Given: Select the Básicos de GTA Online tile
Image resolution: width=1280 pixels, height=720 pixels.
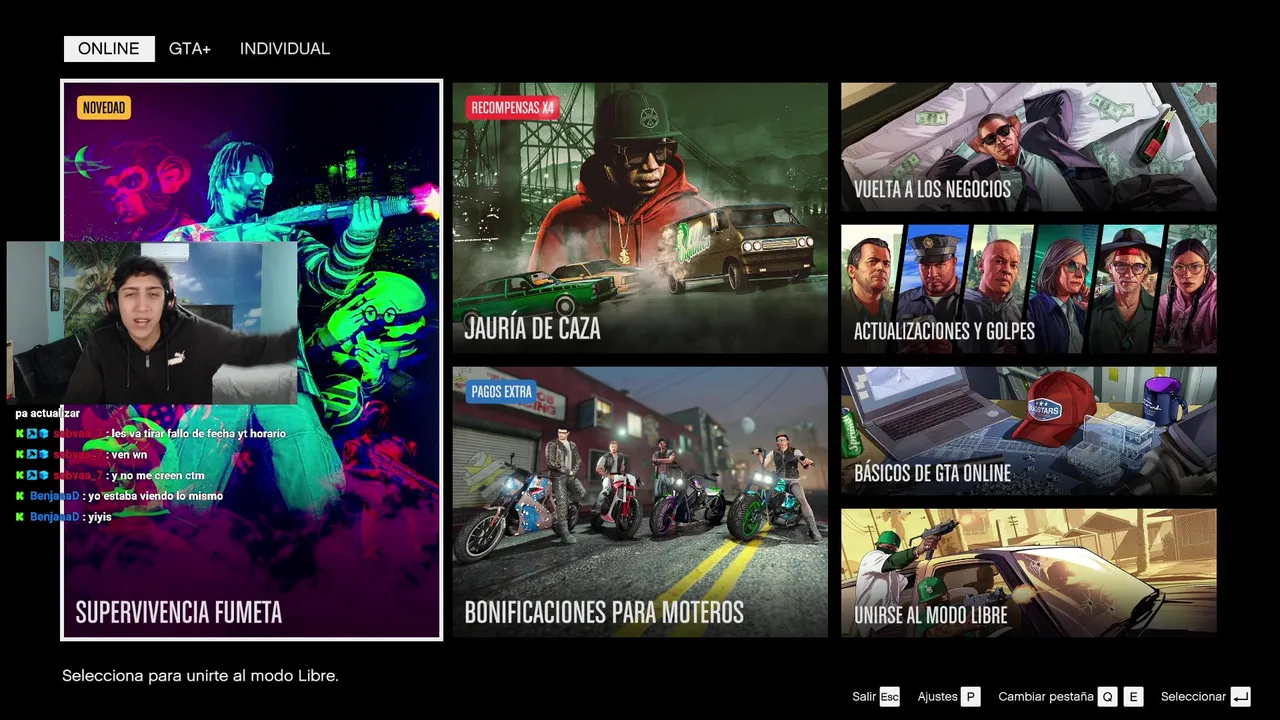Looking at the screenshot, I should pos(1029,431).
